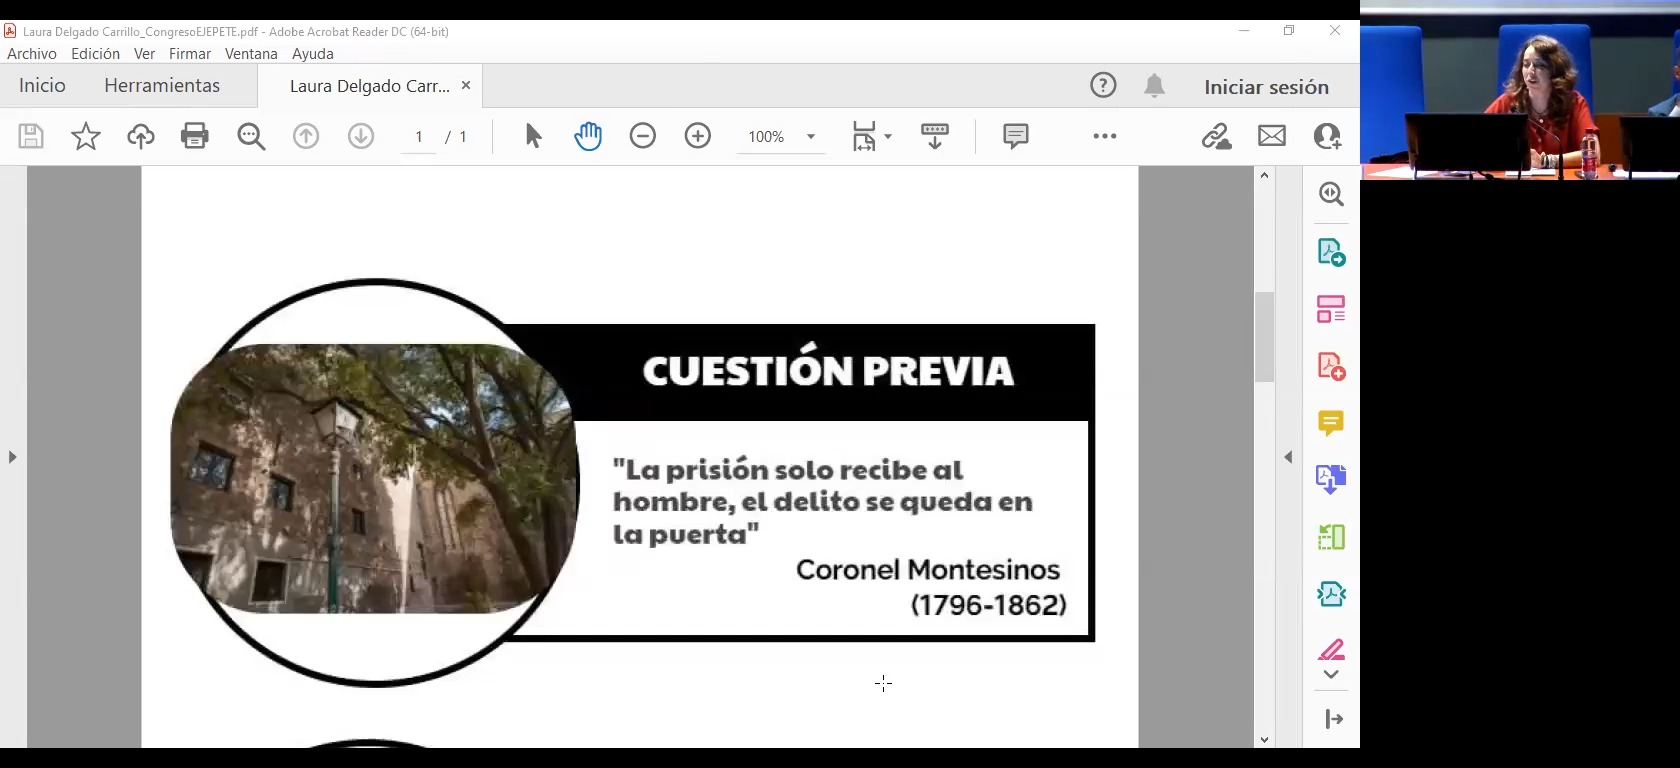This screenshot has width=1680, height=768.
Task: Upload file to cloud icon
Action: (141, 136)
